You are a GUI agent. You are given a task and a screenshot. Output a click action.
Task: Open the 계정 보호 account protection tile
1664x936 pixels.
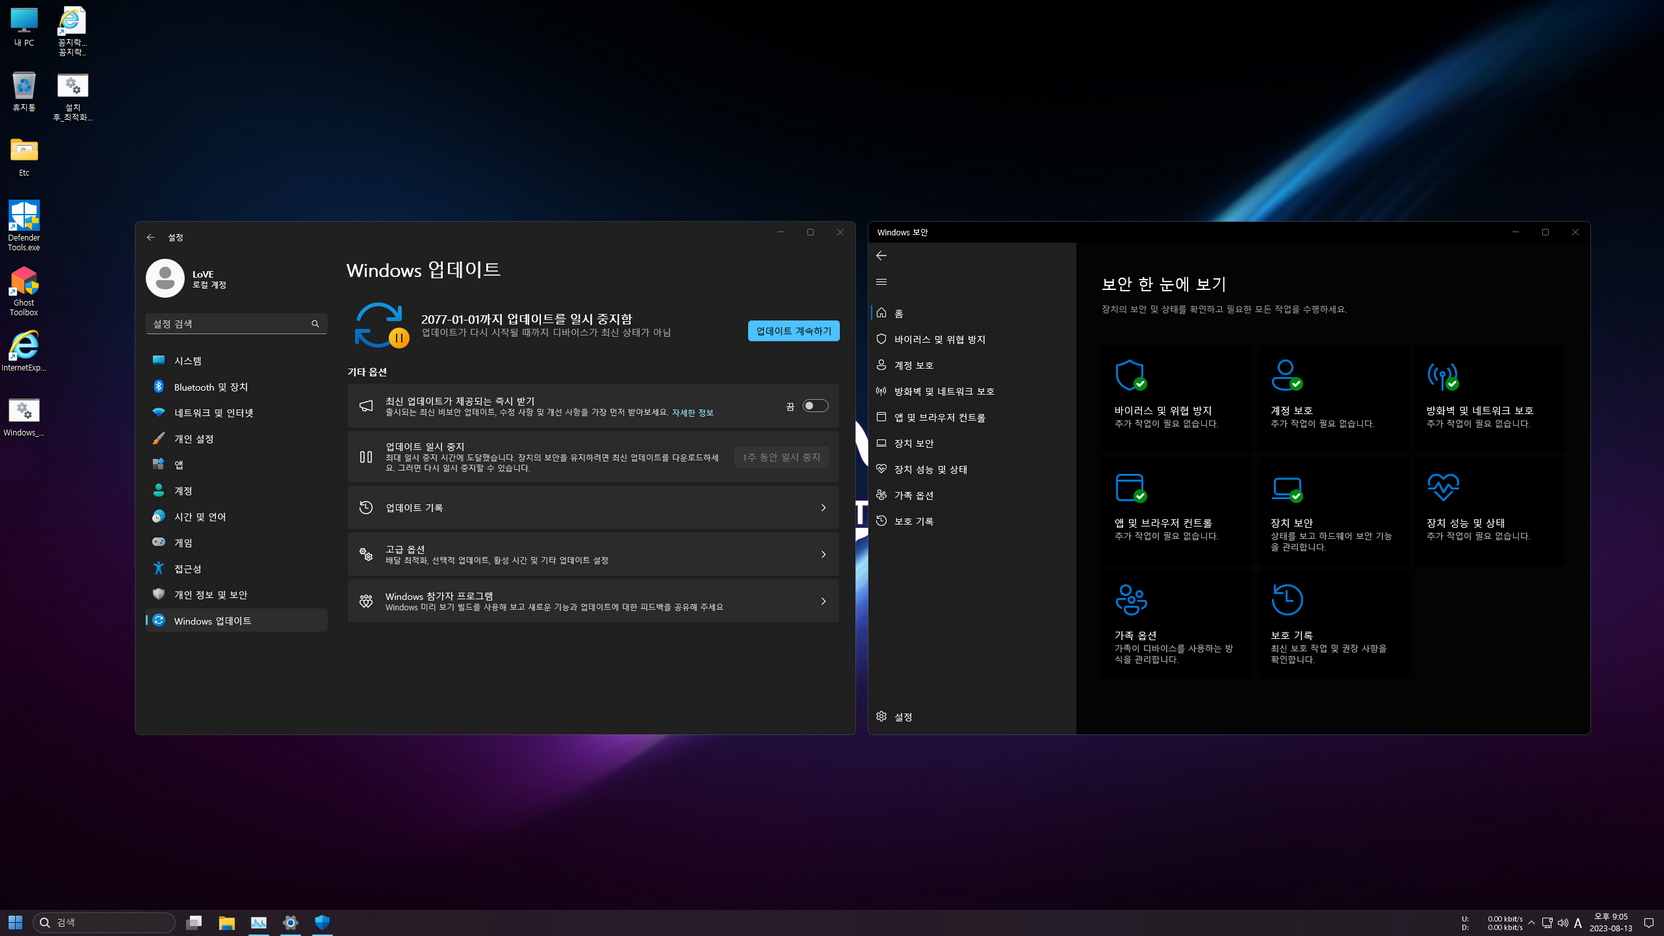[1333, 398]
